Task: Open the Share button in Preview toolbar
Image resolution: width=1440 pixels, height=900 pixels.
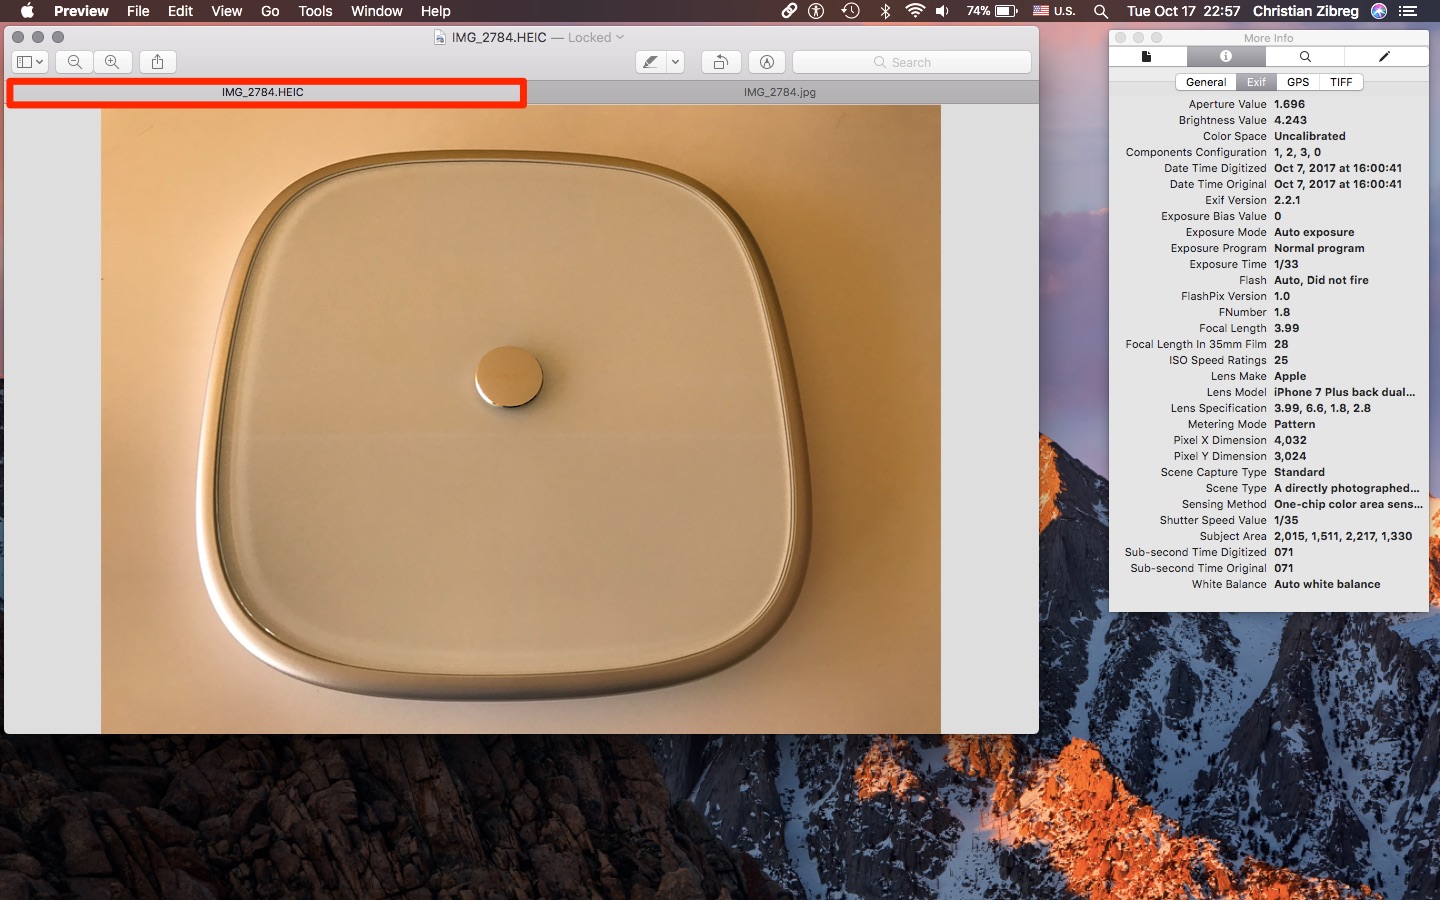Action: (x=157, y=62)
